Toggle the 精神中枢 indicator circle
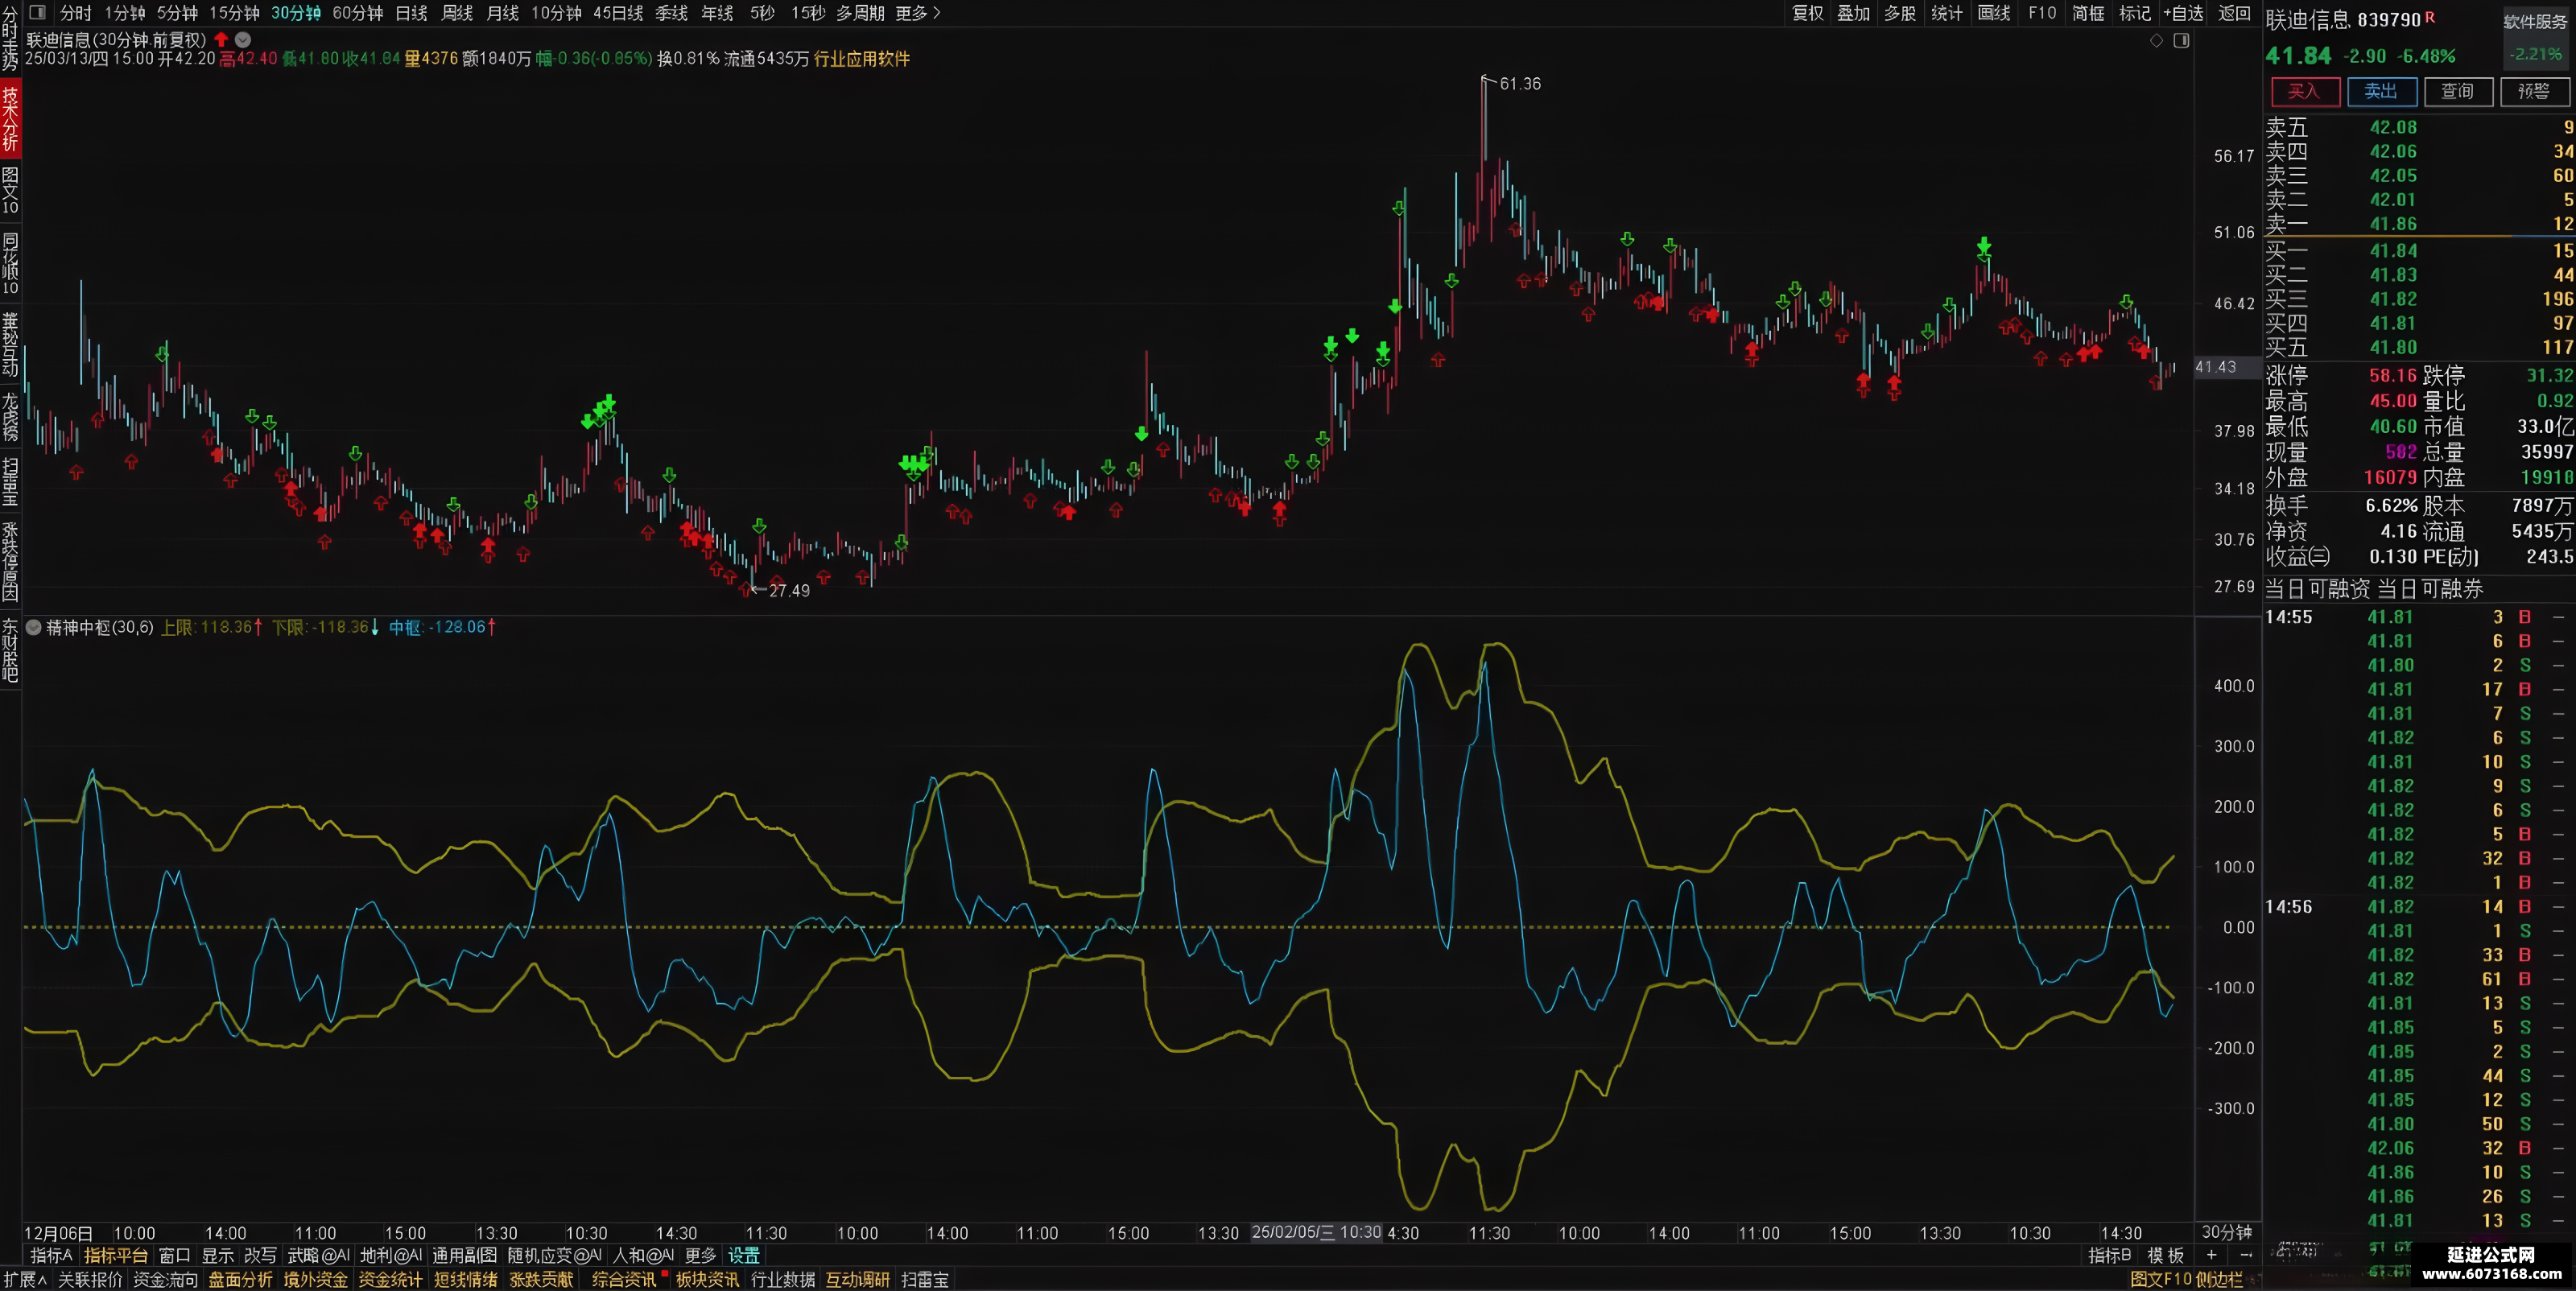 pos(34,627)
